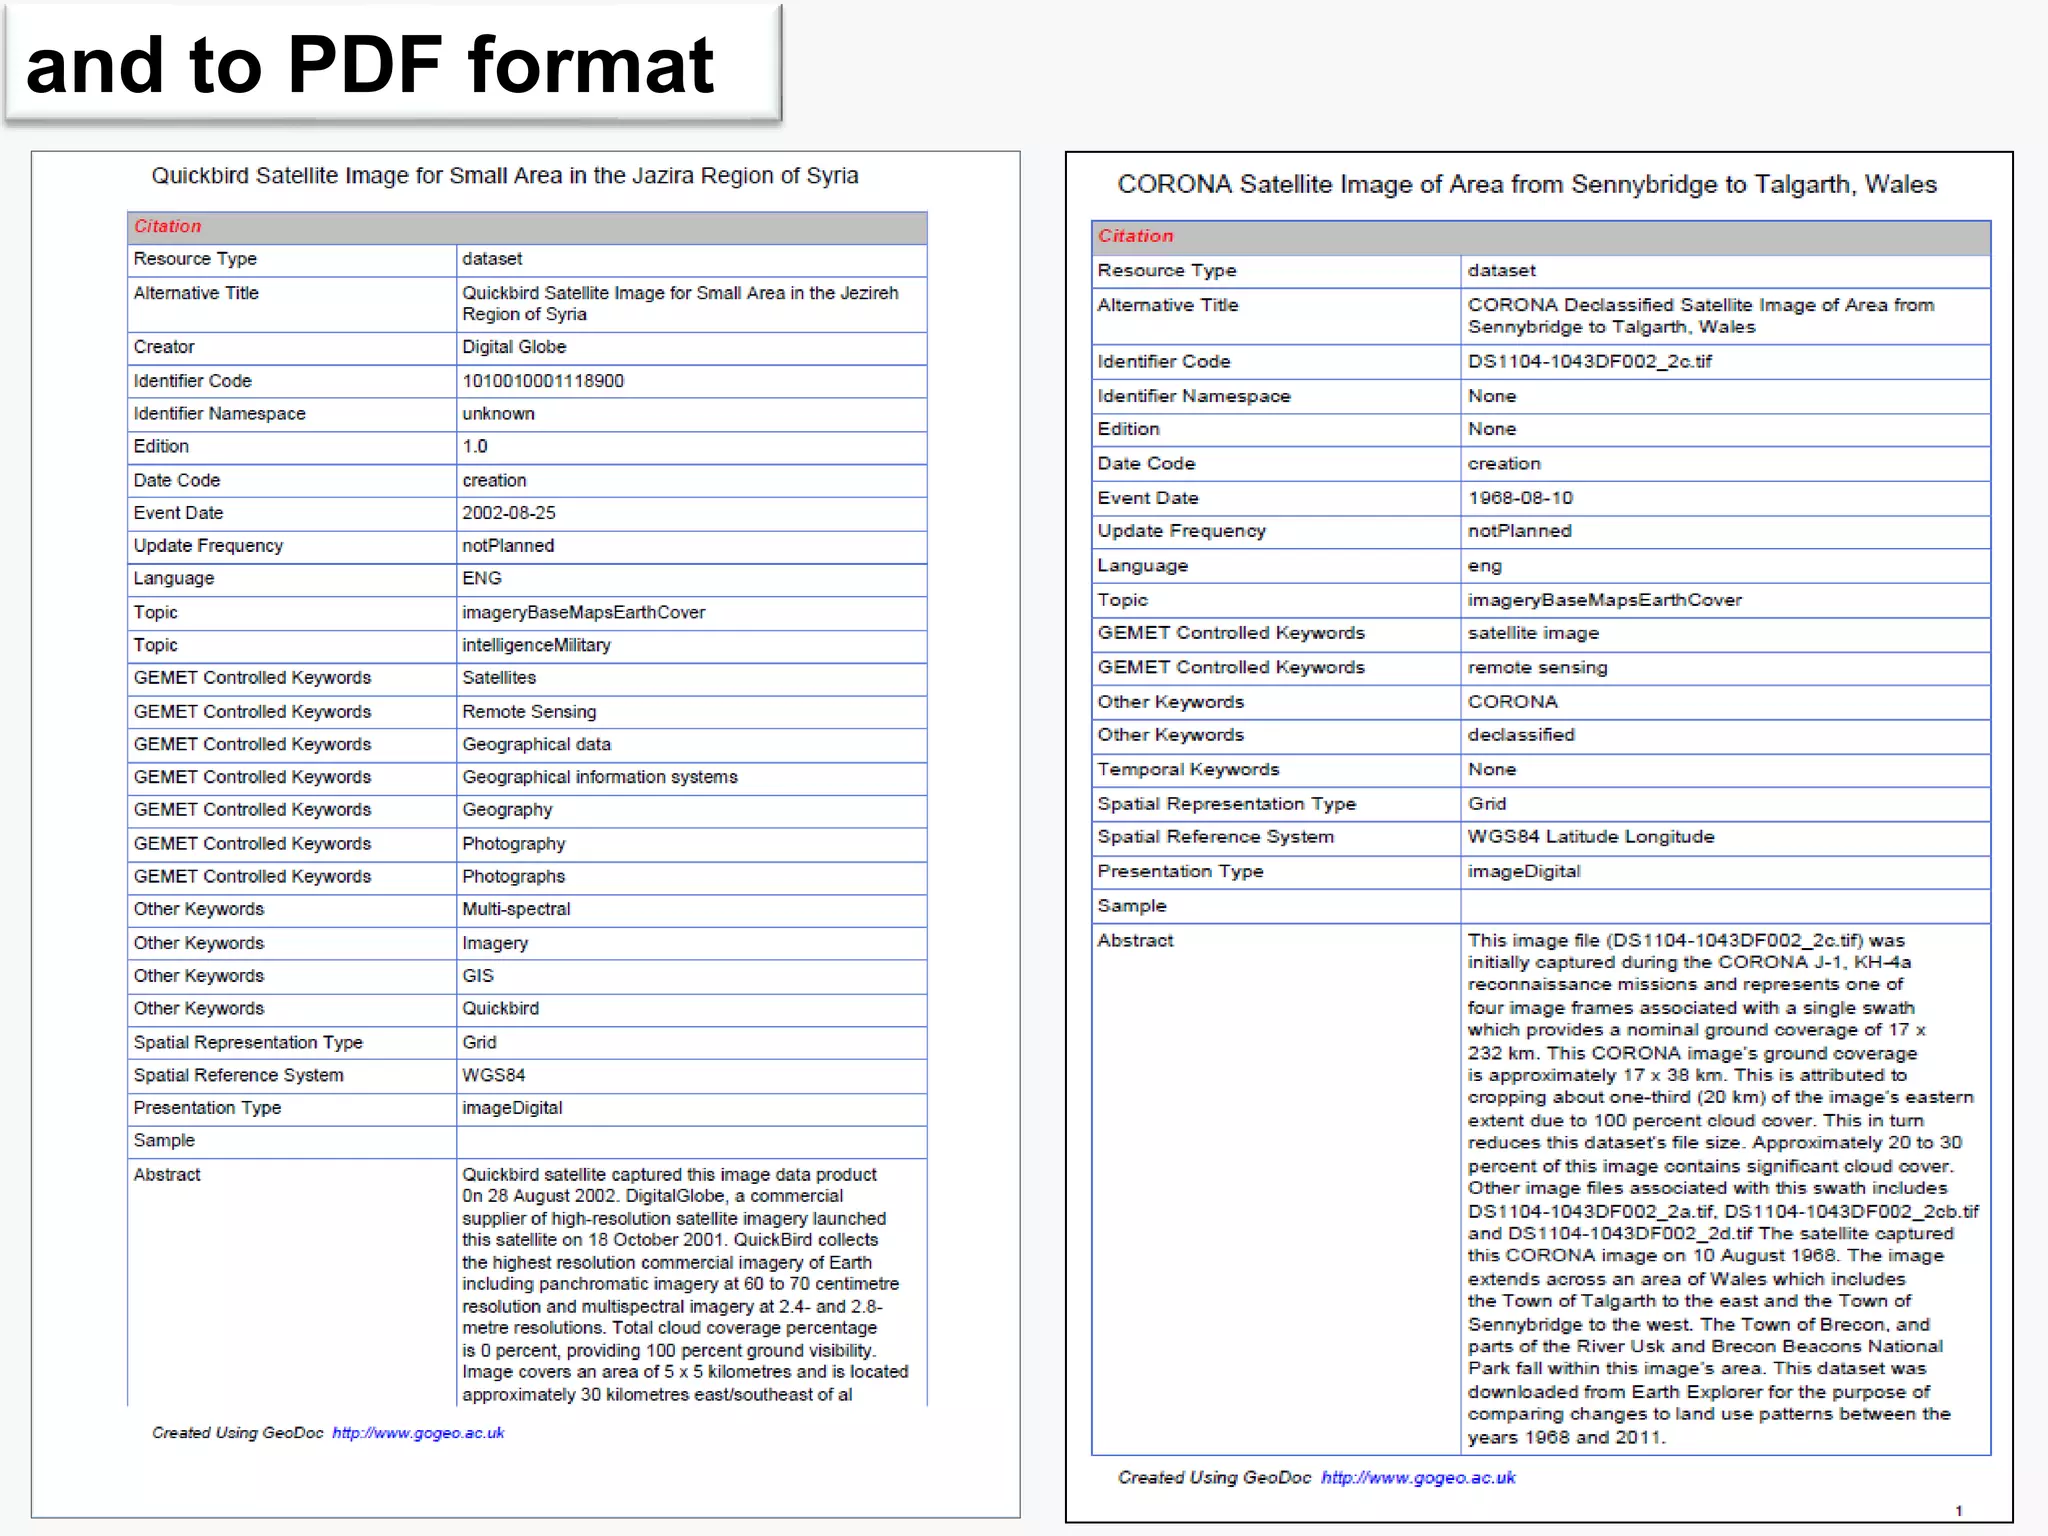Select the 'Digital Globe' creator value
2048x1536 pixels.
coord(514,347)
